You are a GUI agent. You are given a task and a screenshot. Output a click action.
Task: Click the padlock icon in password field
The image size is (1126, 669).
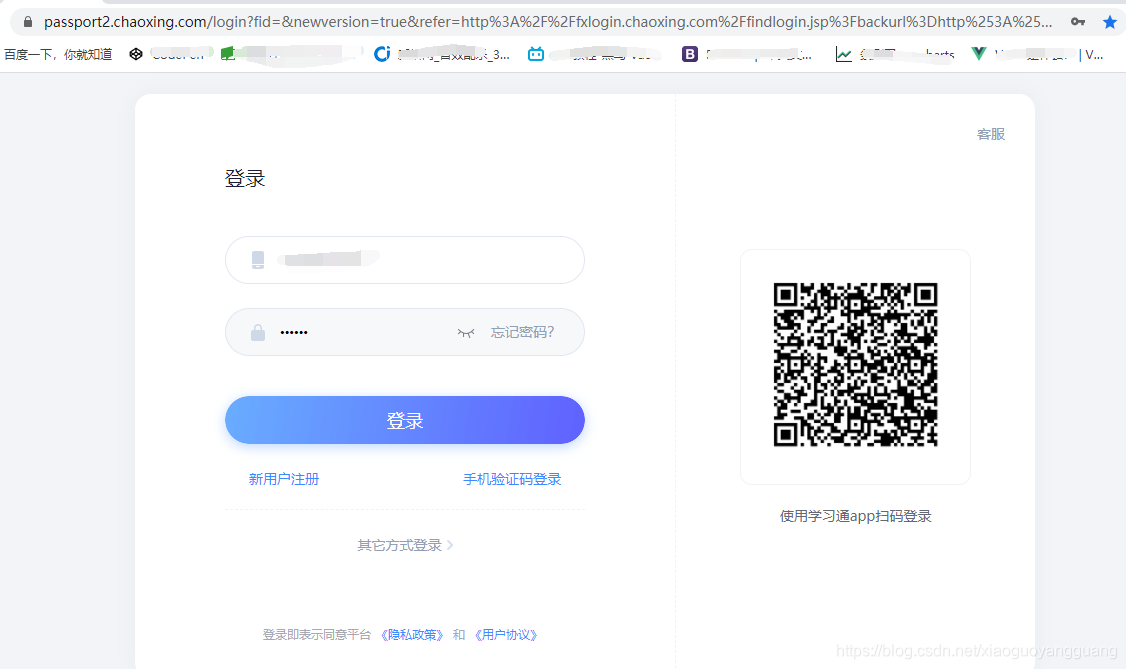(x=258, y=332)
